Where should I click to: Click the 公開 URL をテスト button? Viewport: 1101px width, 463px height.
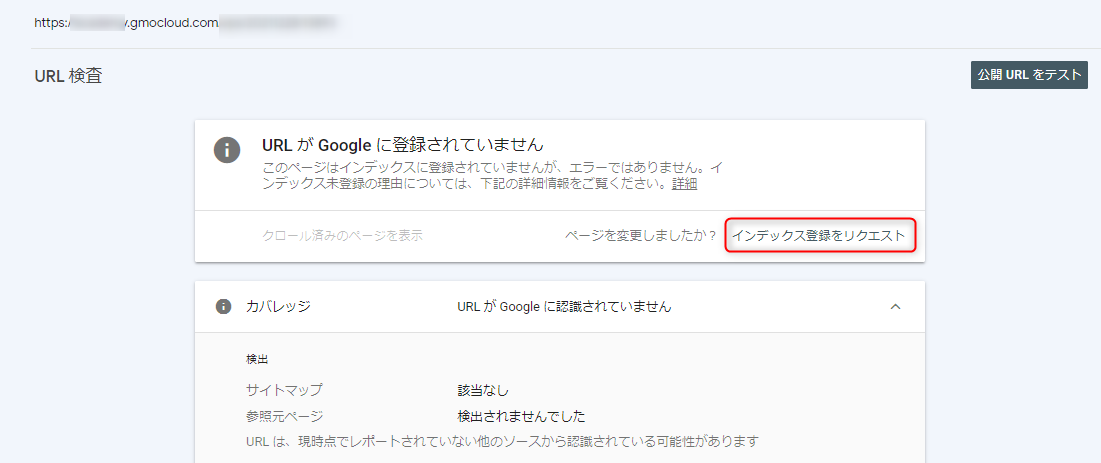(1029, 75)
